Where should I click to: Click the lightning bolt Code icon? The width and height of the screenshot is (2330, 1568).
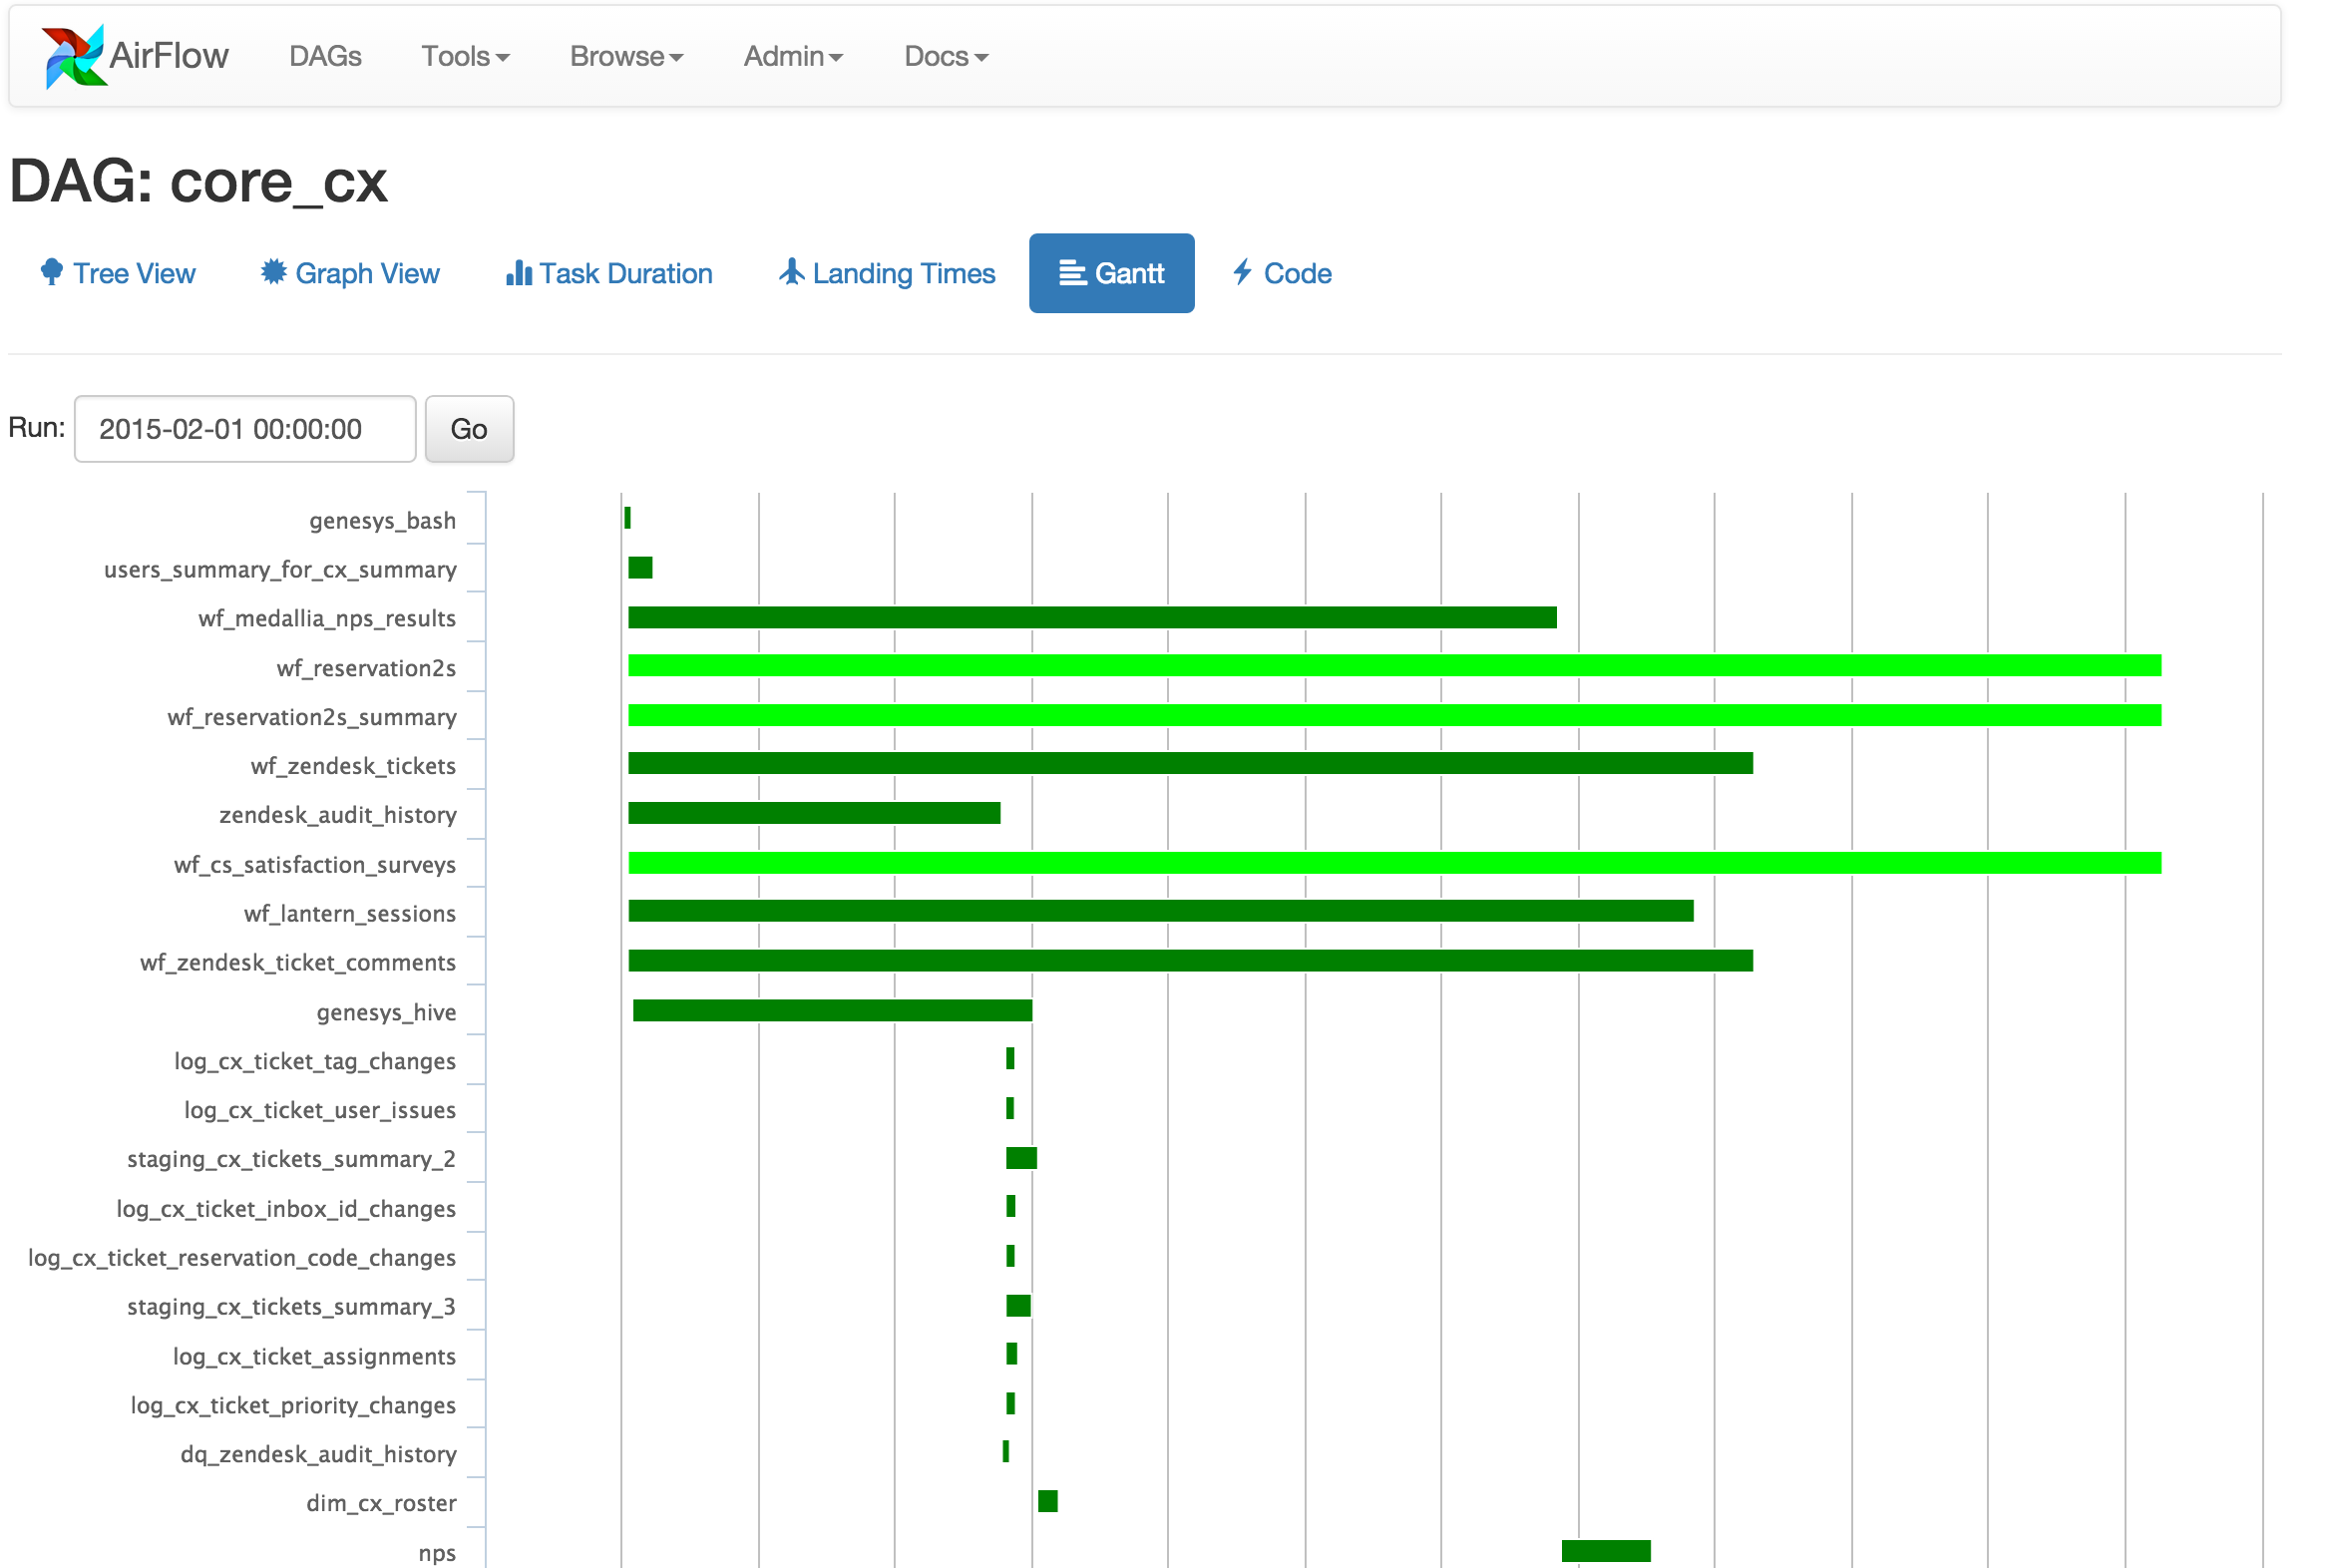[1242, 272]
